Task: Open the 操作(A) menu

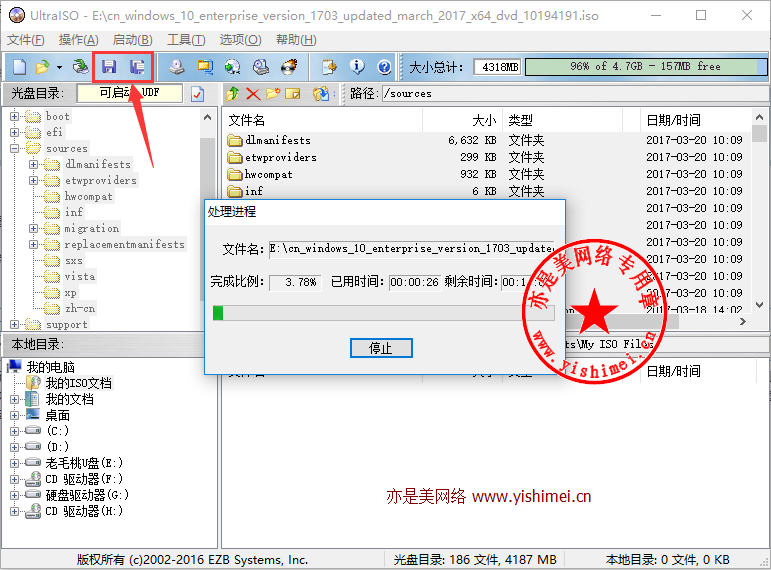Action: click(79, 40)
